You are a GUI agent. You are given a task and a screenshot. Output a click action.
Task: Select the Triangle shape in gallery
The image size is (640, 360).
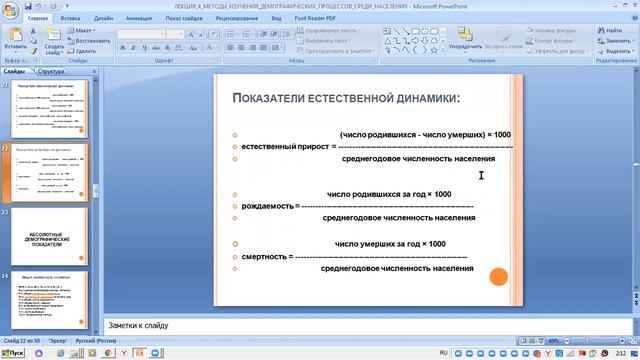pyautogui.click(x=387, y=41)
